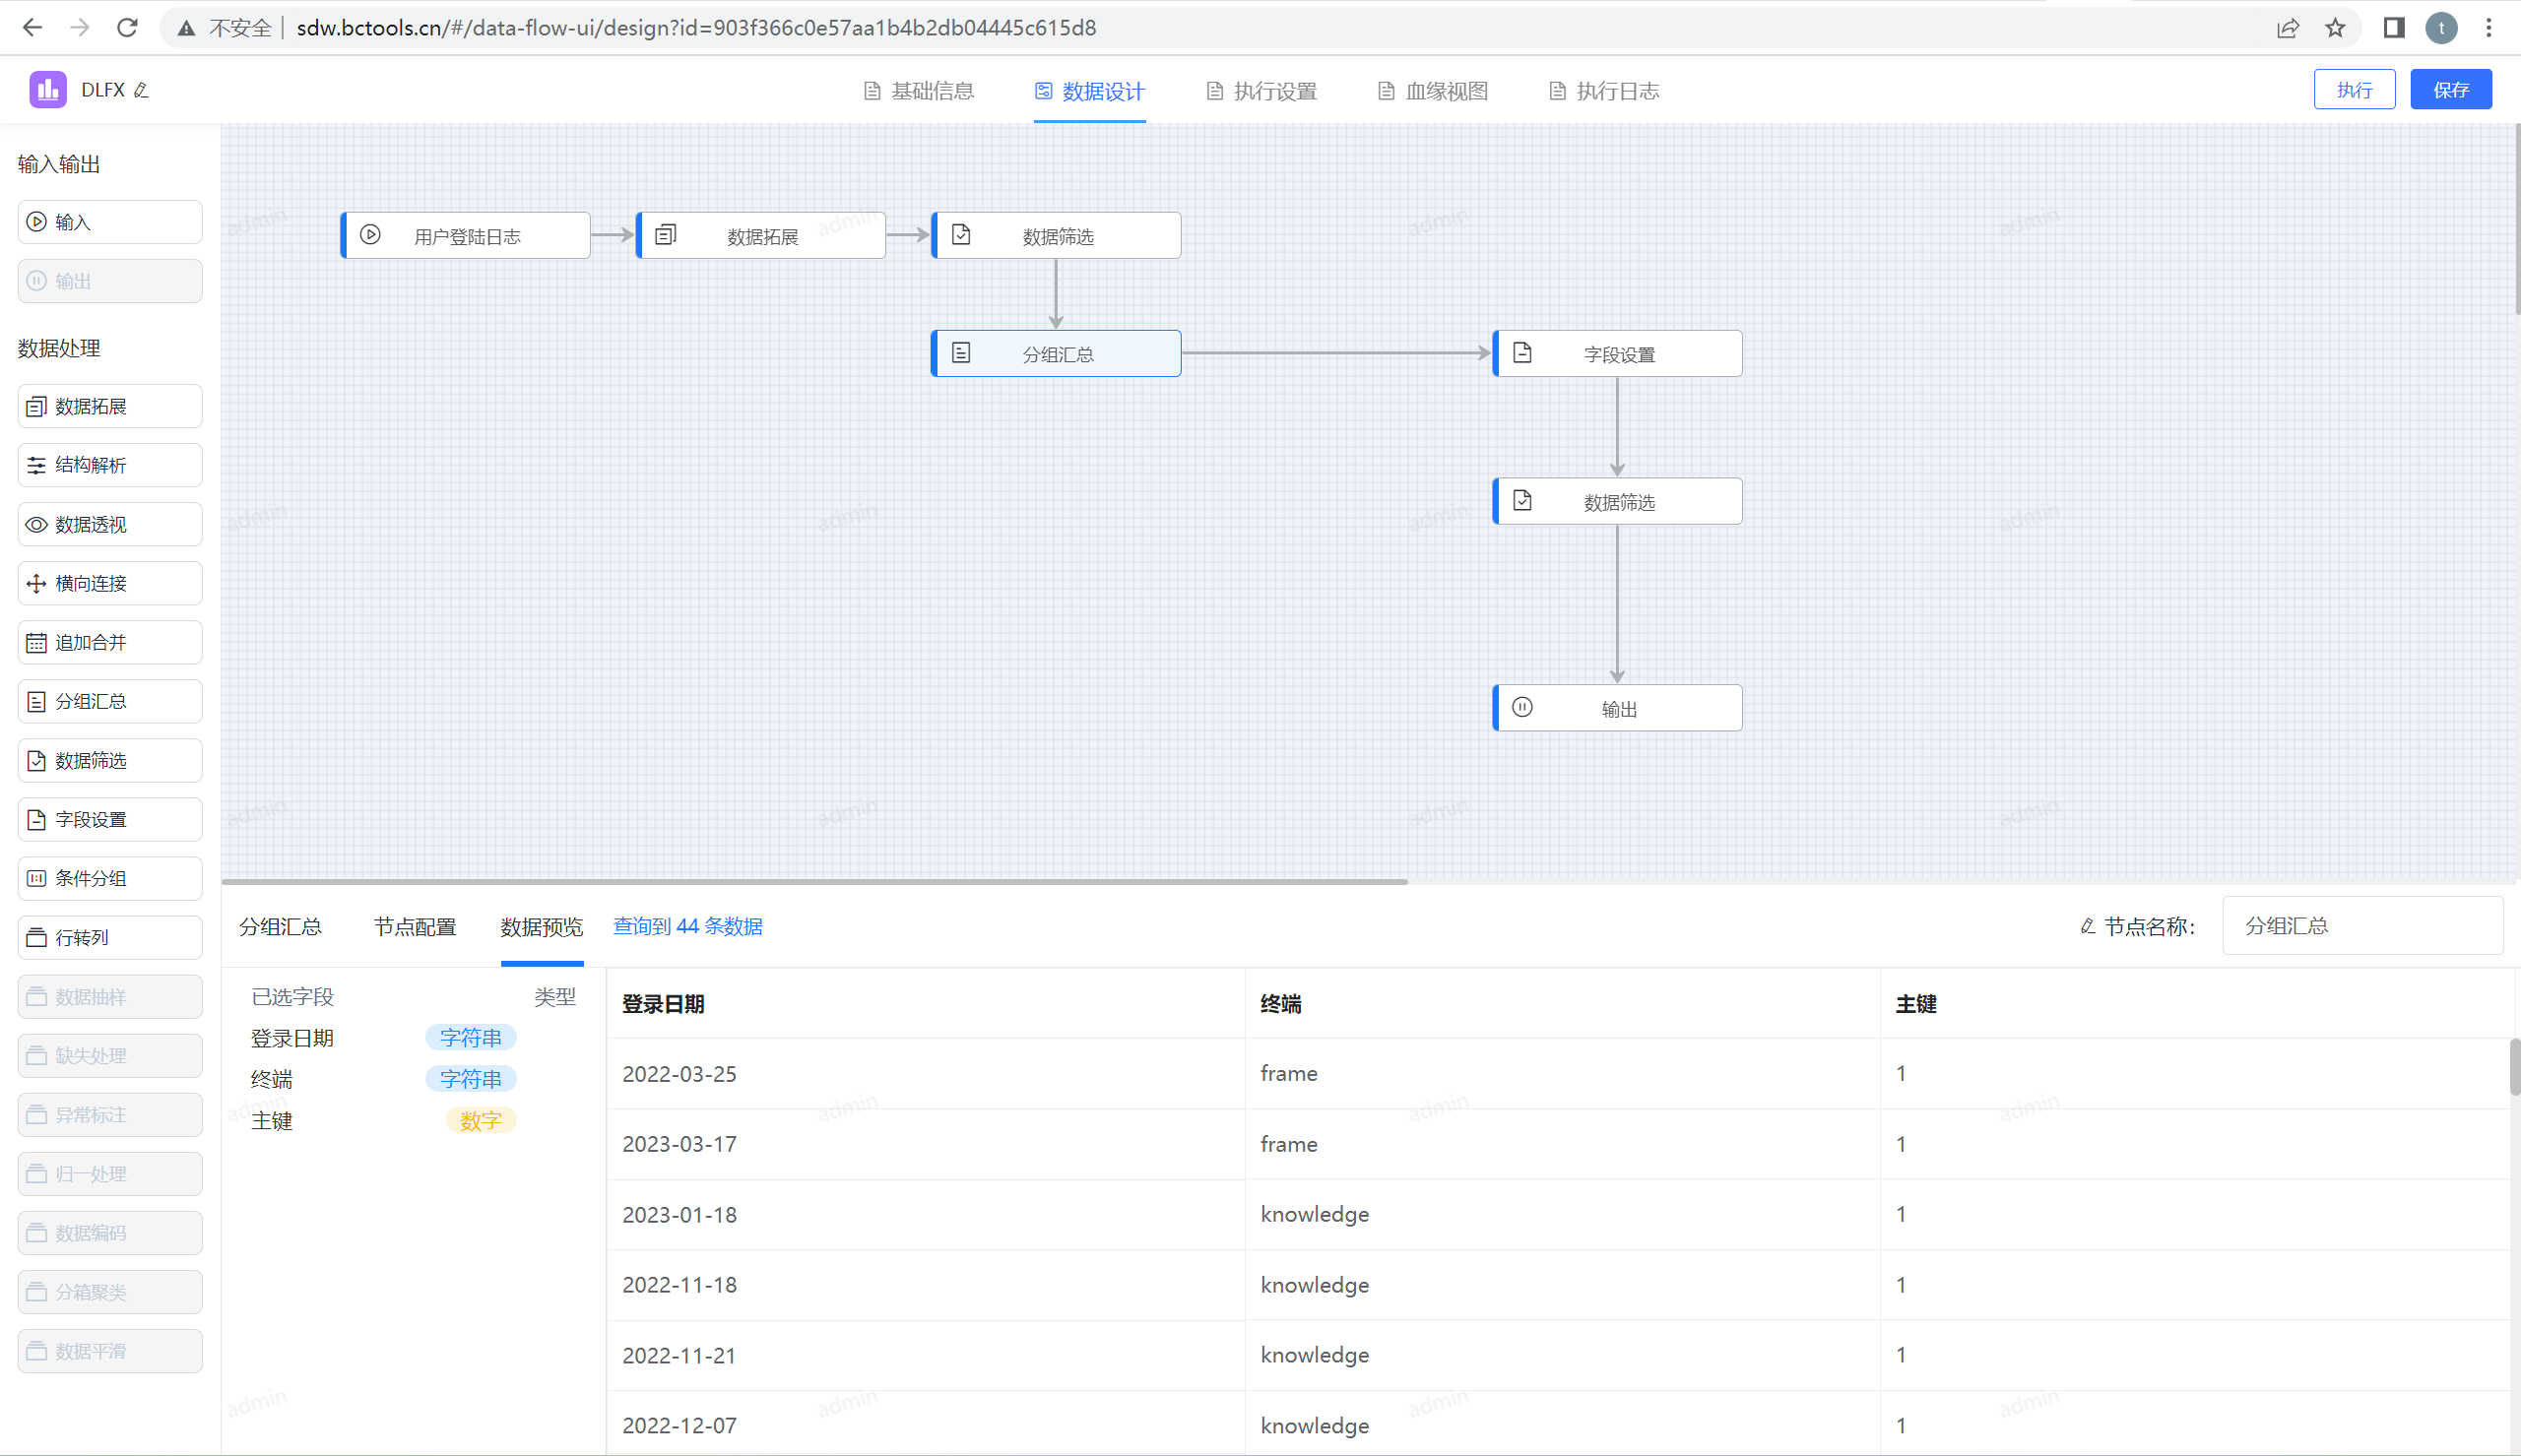The width and height of the screenshot is (2521, 1456).
Task: Select the 数据透视 eye component in sidebar
Action: coord(110,524)
